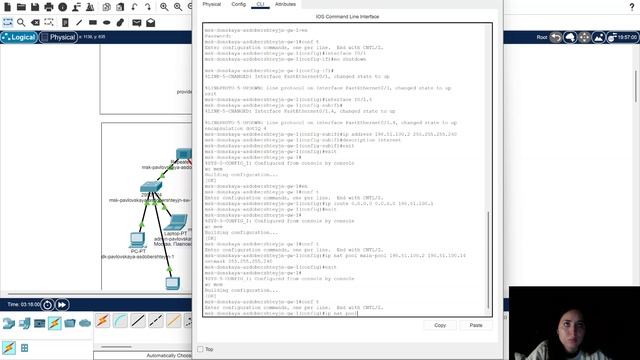
Task: Add a Complex PDU with open envelope icon
Action: click(151, 22)
